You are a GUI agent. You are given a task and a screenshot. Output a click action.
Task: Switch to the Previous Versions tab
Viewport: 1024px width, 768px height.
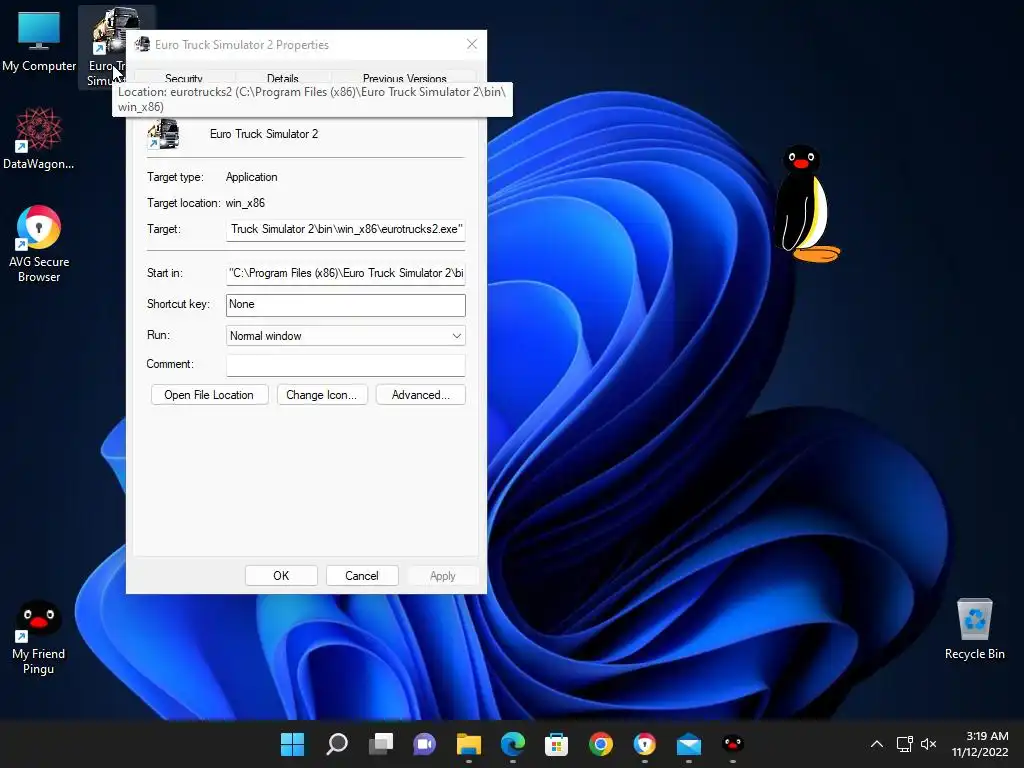click(404, 78)
